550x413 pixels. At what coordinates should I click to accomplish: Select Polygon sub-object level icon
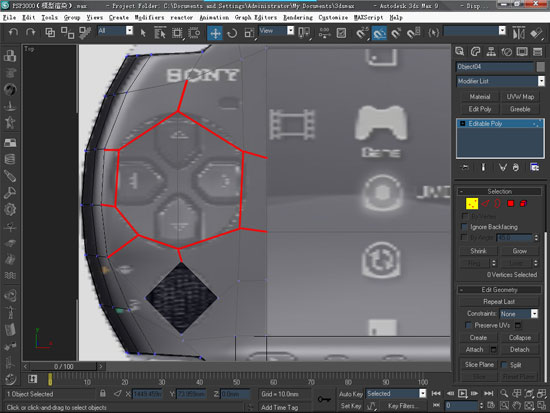510,203
